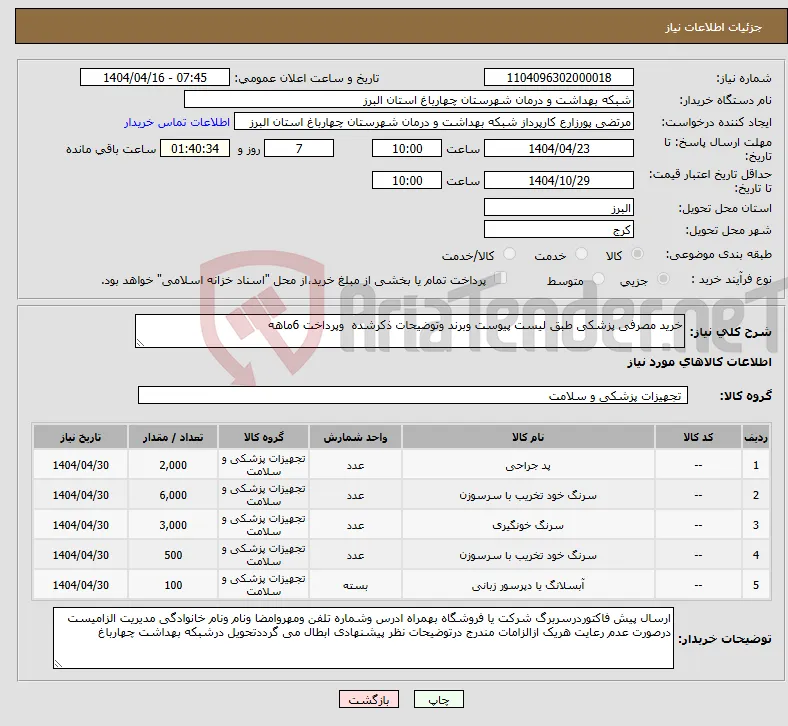Click the announcement date field 1404/04/16 - 07:45

(x=155, y=77)
